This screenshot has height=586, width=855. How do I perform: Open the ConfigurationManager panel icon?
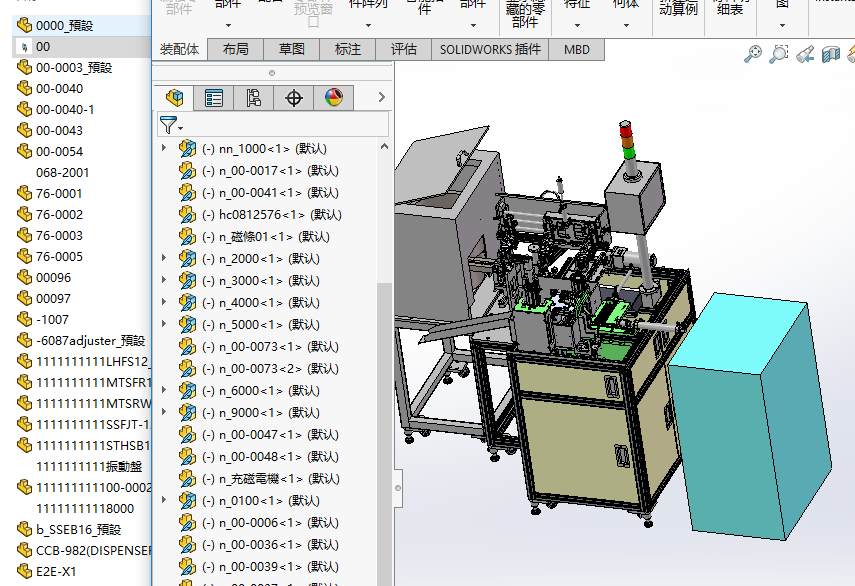[x=254, y=97]
